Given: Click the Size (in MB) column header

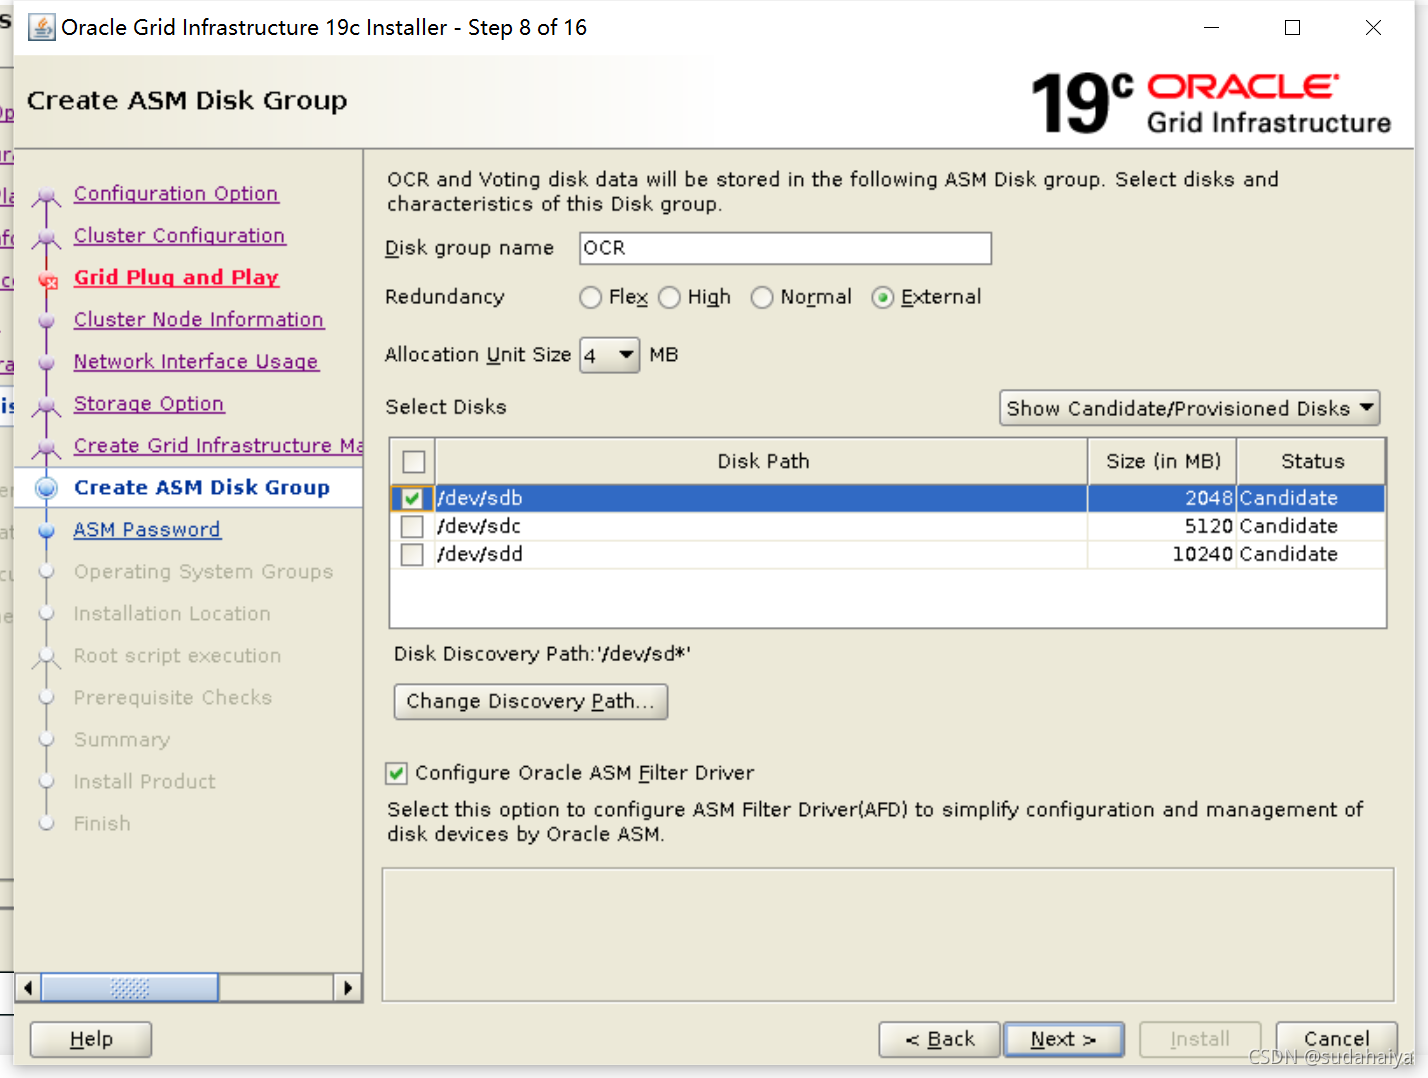Looking at the screenshot, I should coord(1163,461).
